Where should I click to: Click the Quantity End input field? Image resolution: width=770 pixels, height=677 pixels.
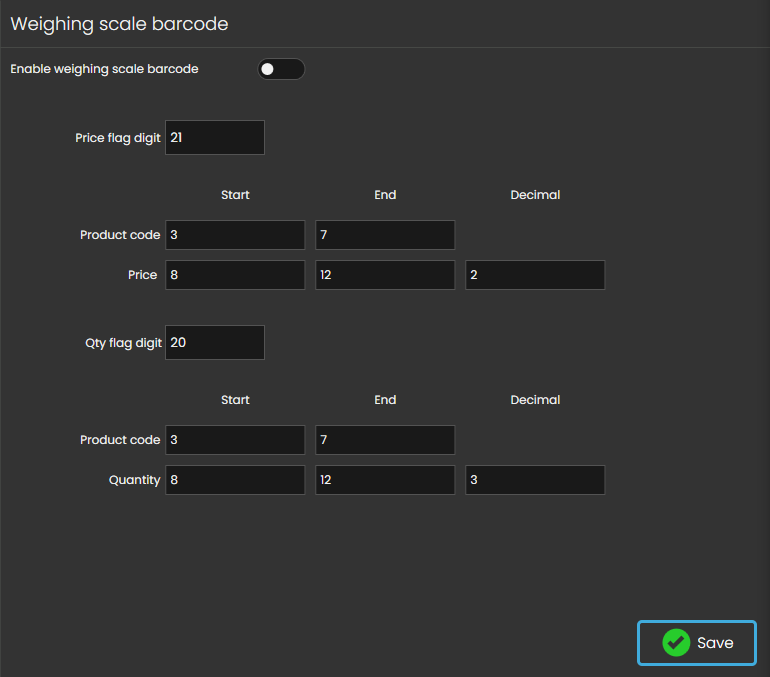coord(385,480)
